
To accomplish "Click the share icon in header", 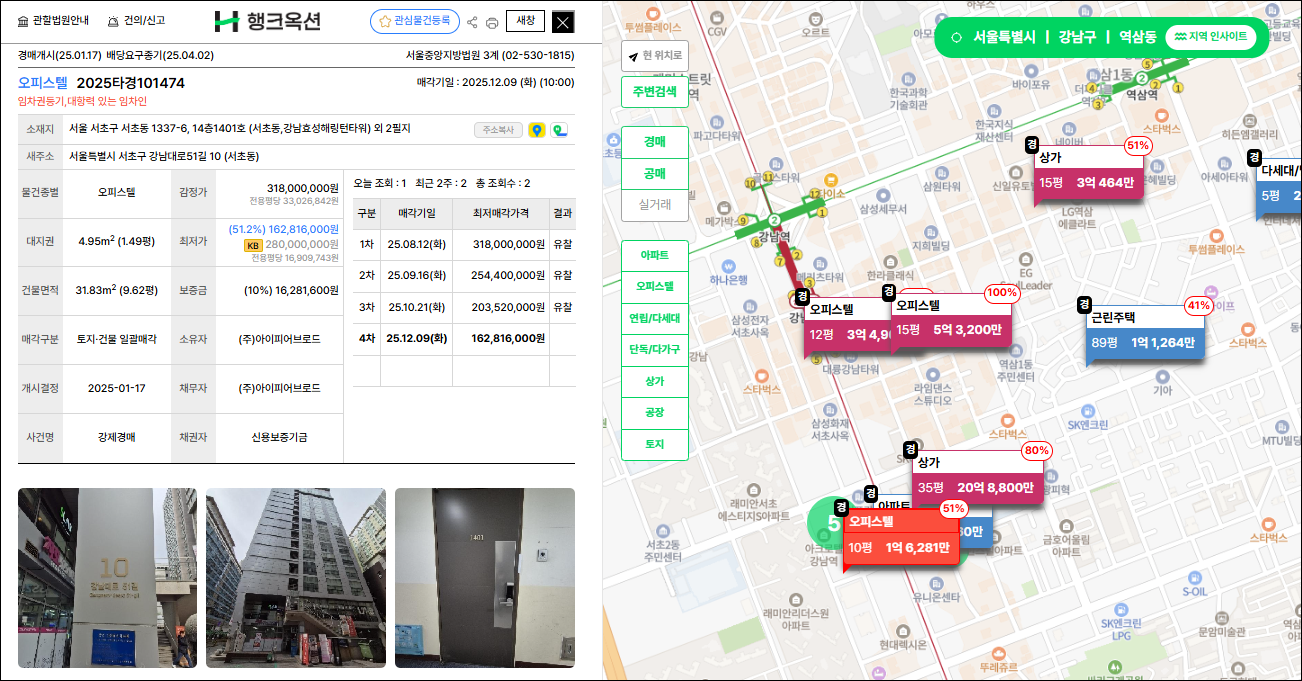I will (x=472, y=22).
